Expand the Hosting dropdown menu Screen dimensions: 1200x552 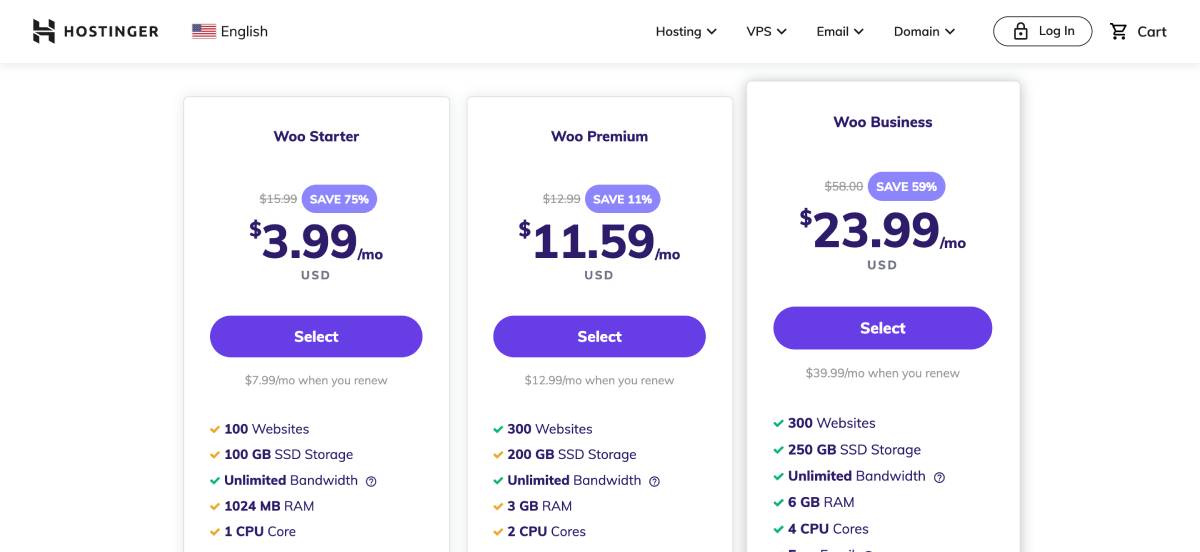click(686, 31)
